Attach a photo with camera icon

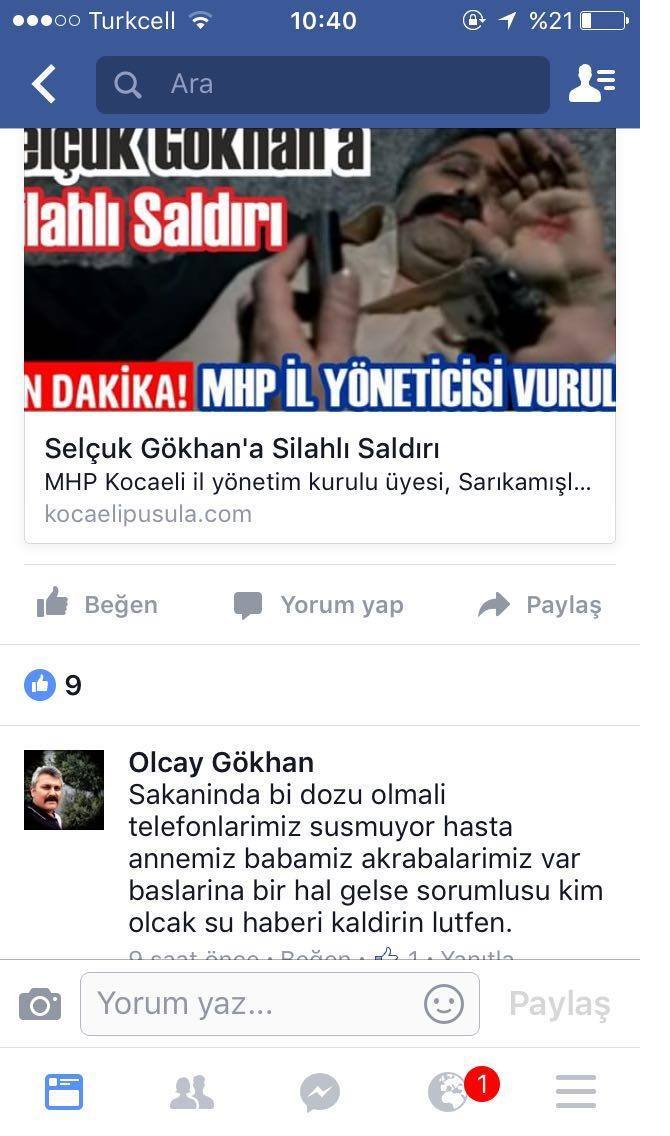point(40,1004)
